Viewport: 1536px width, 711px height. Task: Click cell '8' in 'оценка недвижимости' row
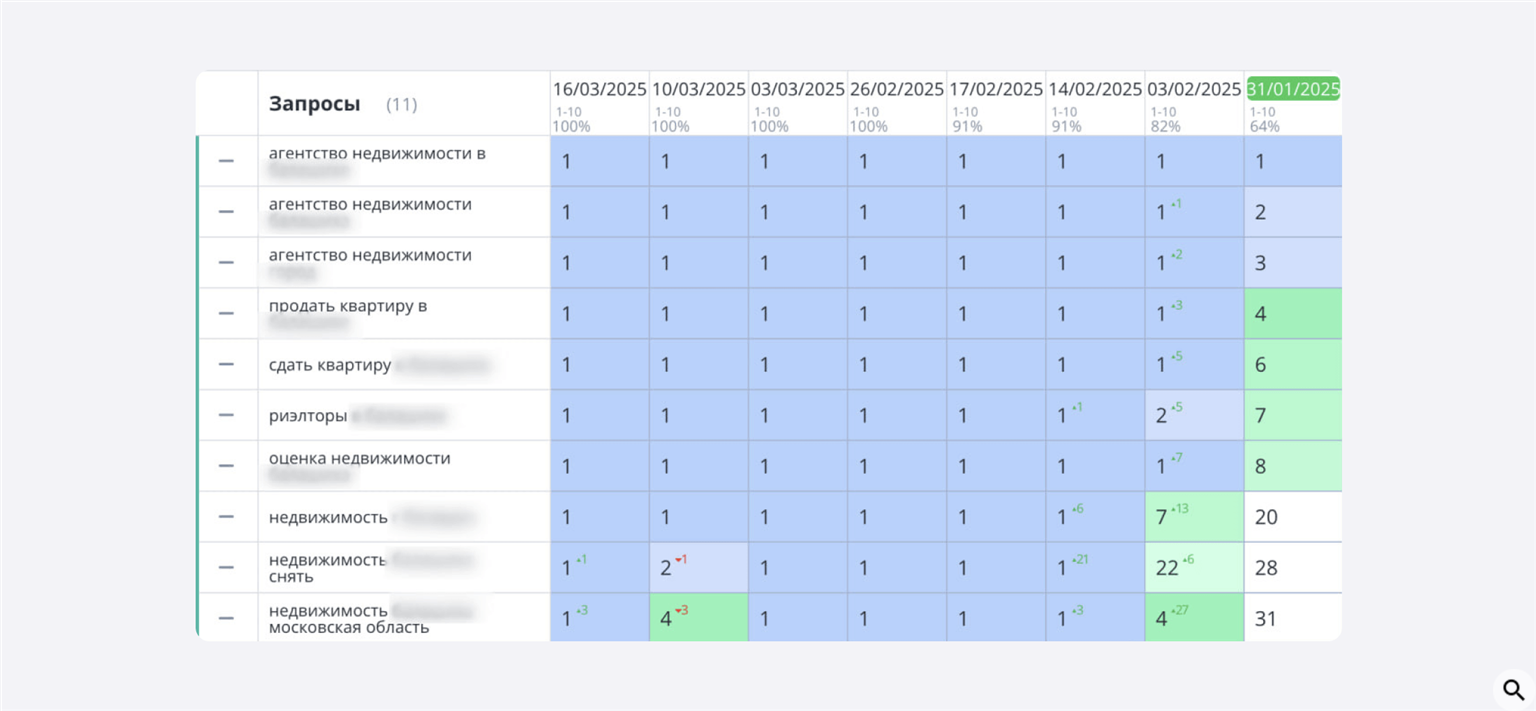point(1293,466)
